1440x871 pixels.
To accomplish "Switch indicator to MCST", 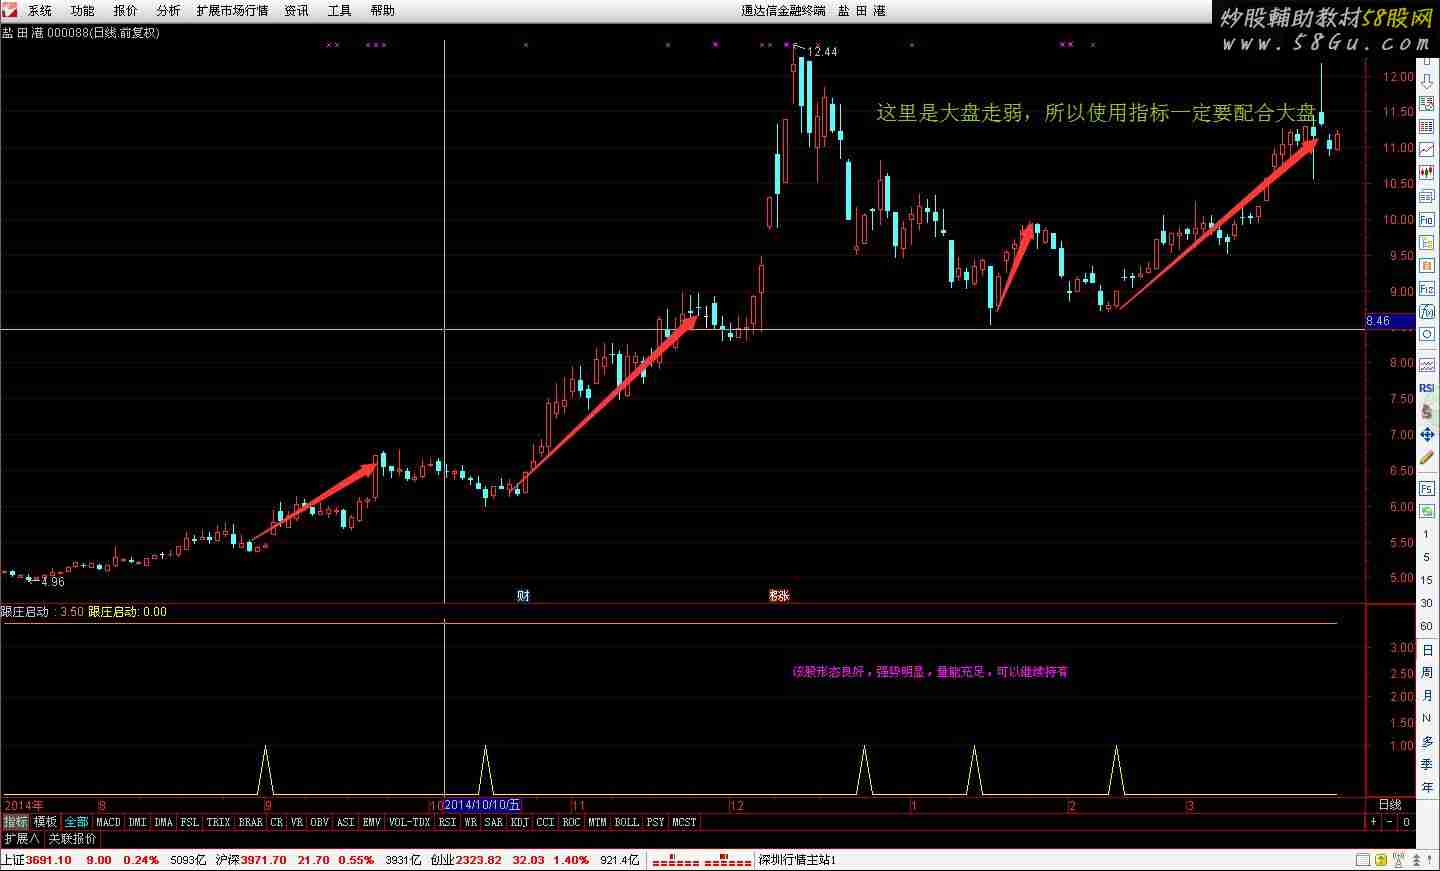I will click(684, 822).
